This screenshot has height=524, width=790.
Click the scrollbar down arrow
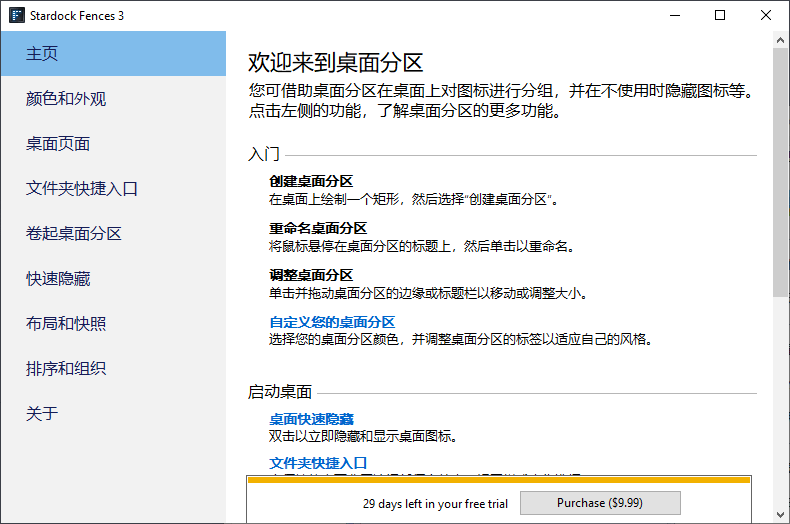tap(780, 515)
